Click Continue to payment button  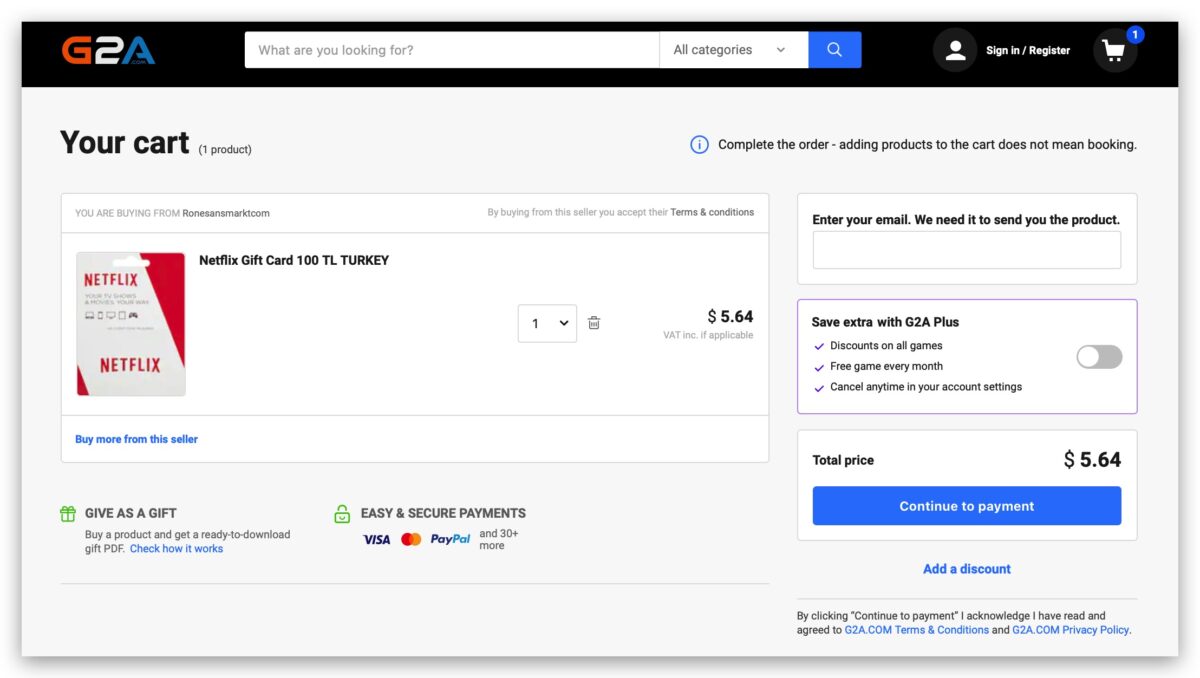967,506
